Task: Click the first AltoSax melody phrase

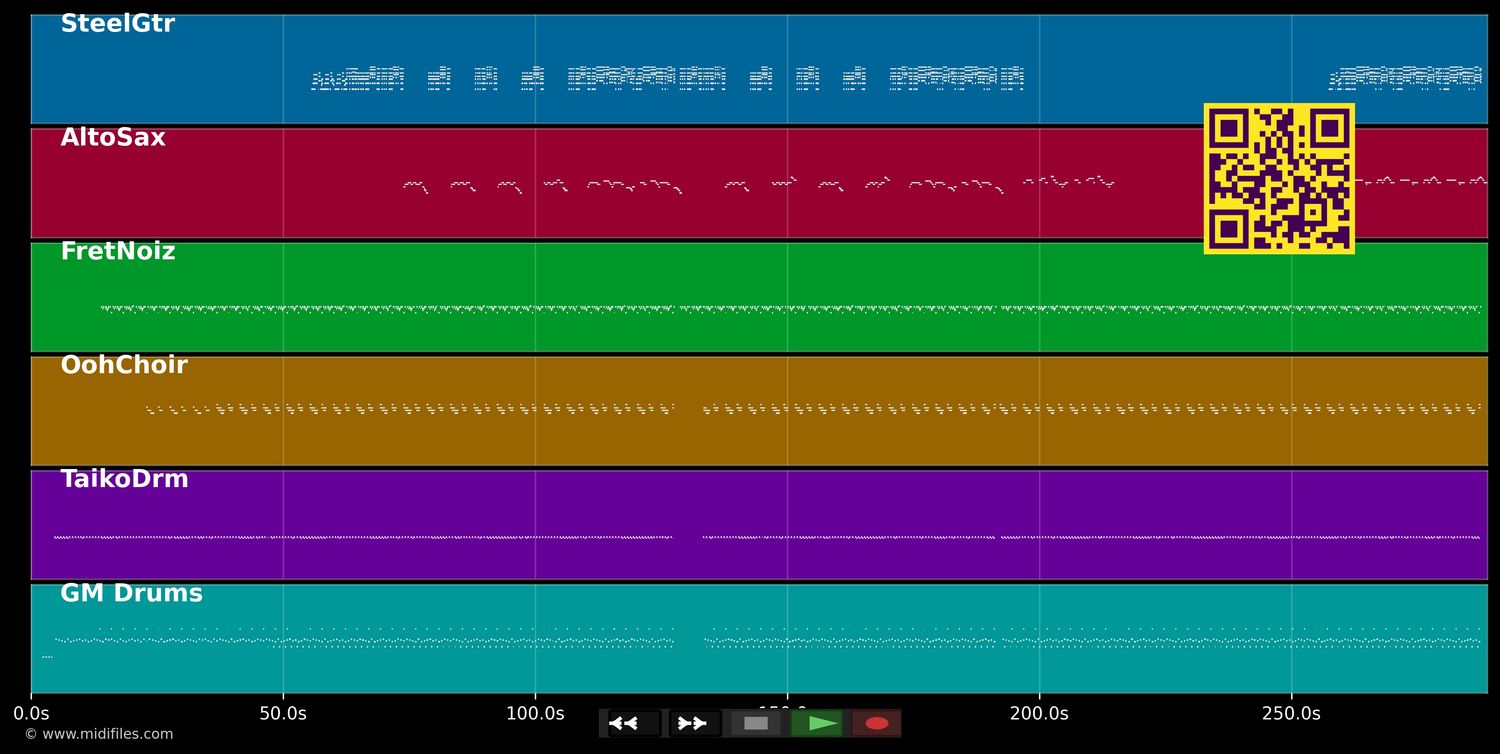Action: click(415, 185)
